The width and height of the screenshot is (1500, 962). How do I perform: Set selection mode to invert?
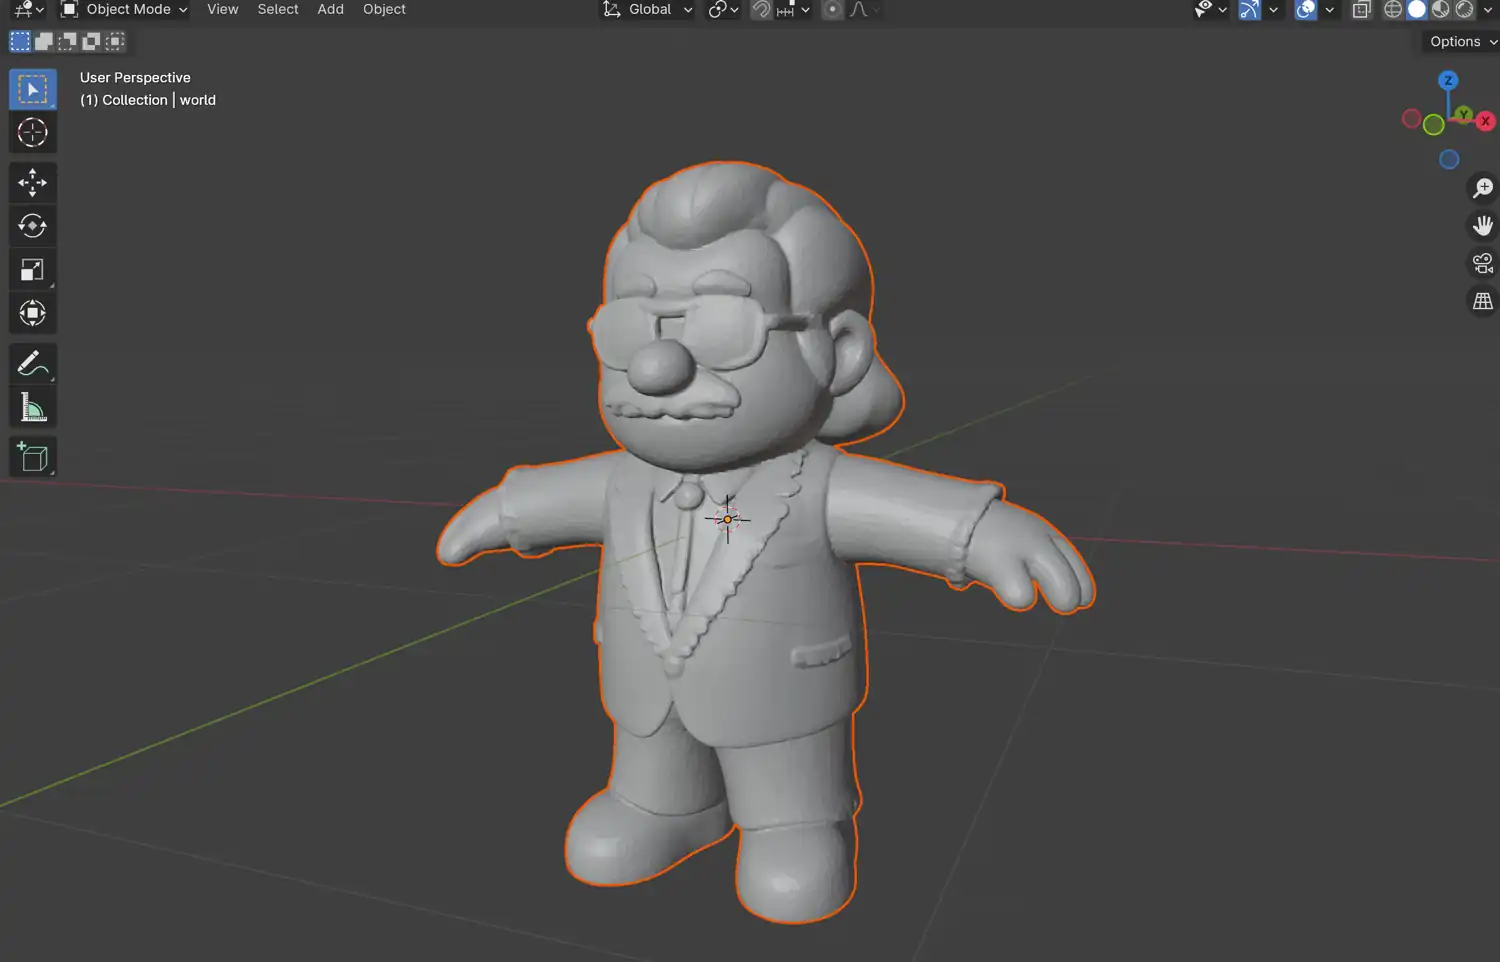click(92, 42)
